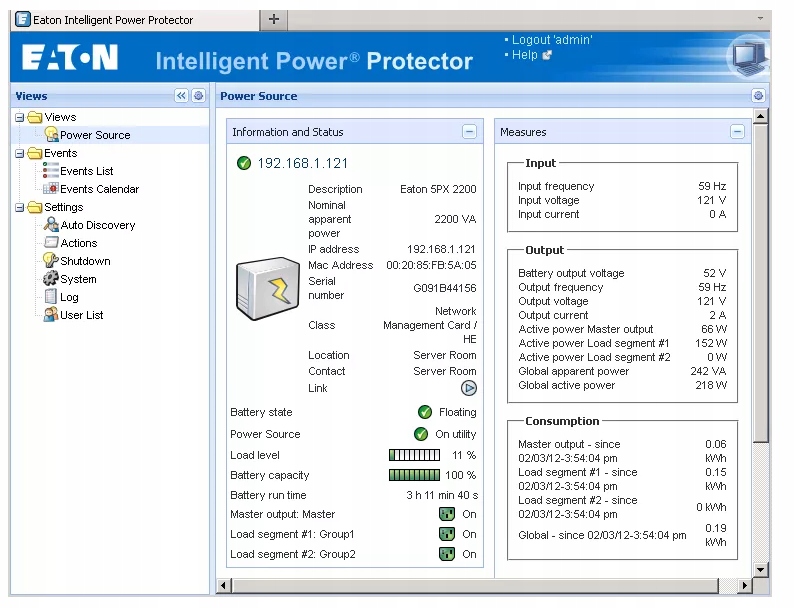Click the Battery capacity progress bar
This screenshot has width=795, height=608.
[x=414, y=475]
